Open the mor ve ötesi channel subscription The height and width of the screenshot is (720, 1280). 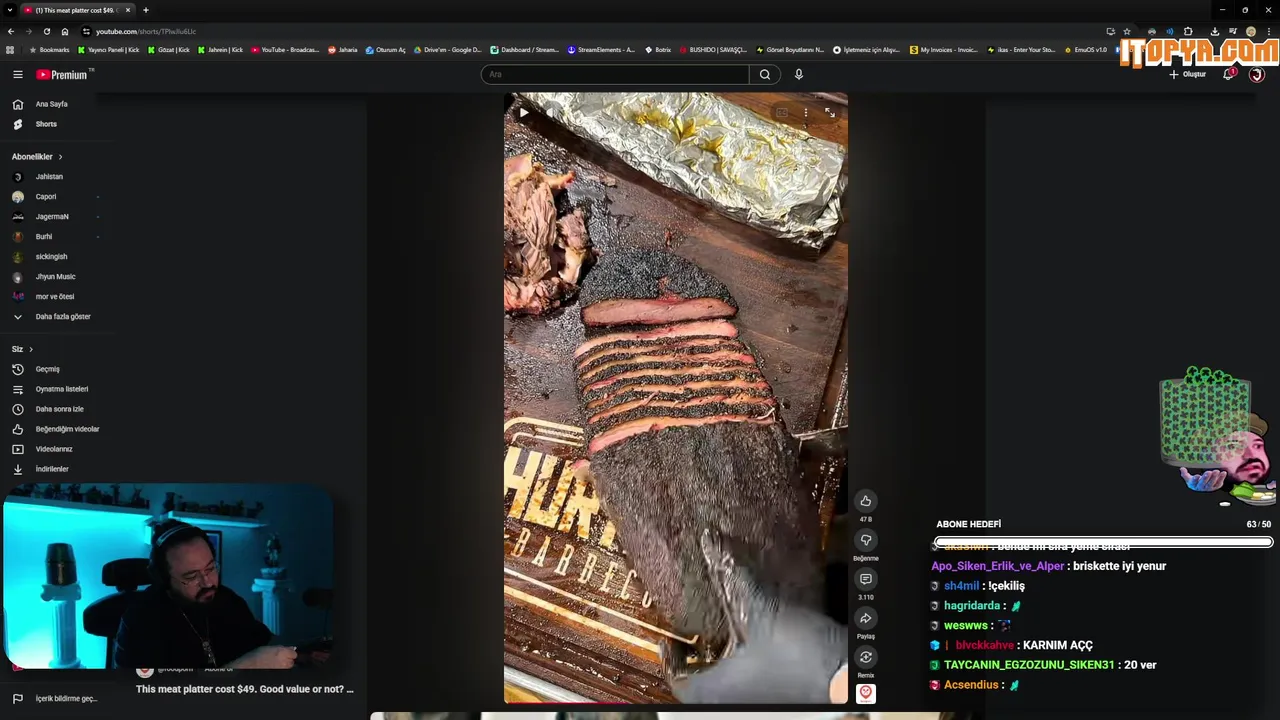[x=55, y=297]
